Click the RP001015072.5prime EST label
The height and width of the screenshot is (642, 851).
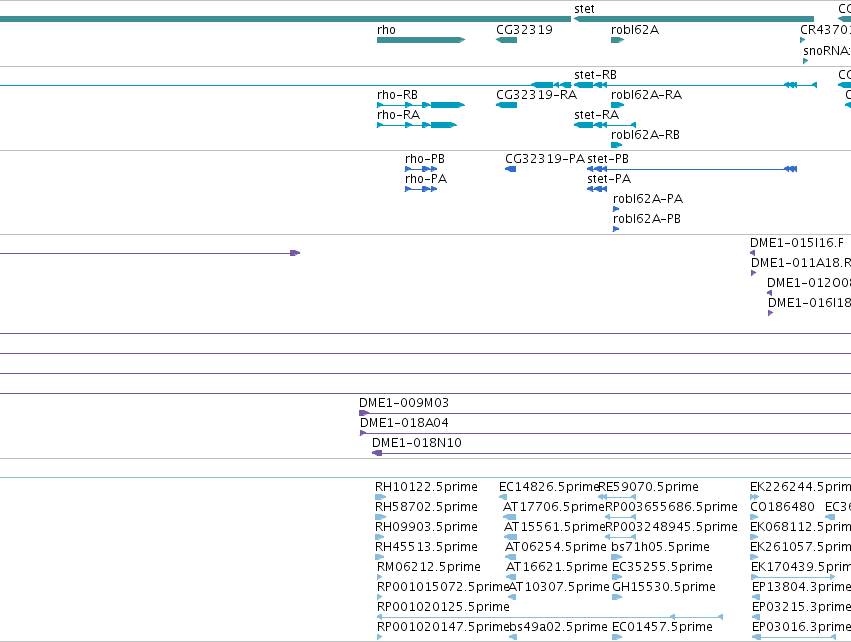[443, 587]
